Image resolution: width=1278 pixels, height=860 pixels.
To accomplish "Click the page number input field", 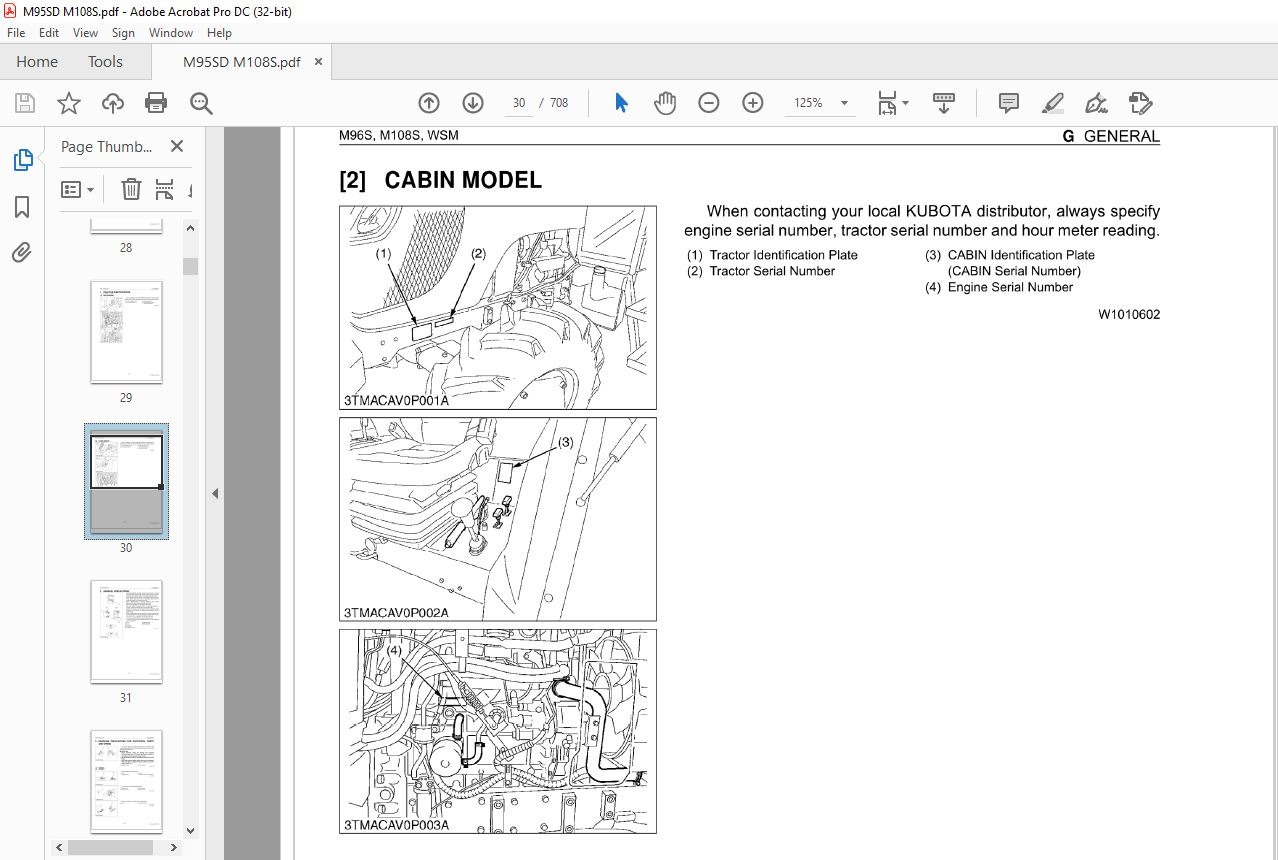I will 518,103.
